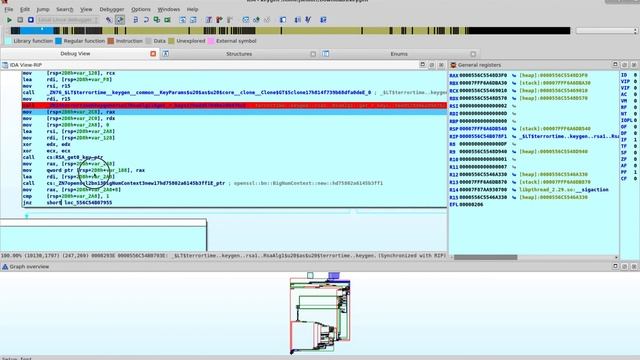
Task: Click the Library function legend color swatch
Action: click(x=8, y=41)
